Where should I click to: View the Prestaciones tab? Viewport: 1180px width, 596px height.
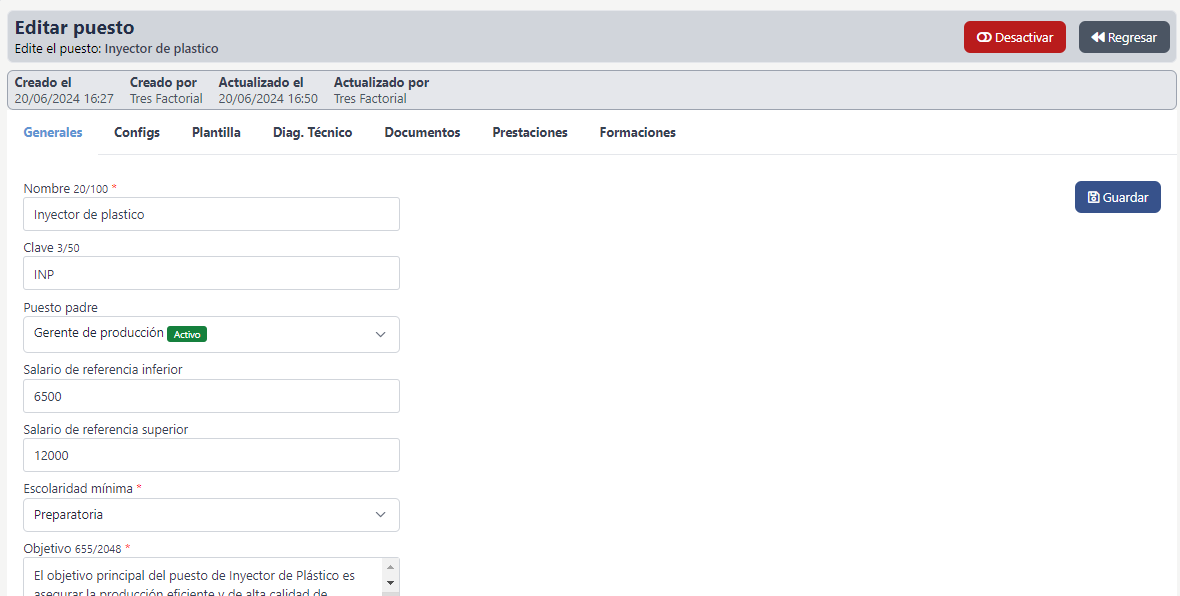click(530, 132)
